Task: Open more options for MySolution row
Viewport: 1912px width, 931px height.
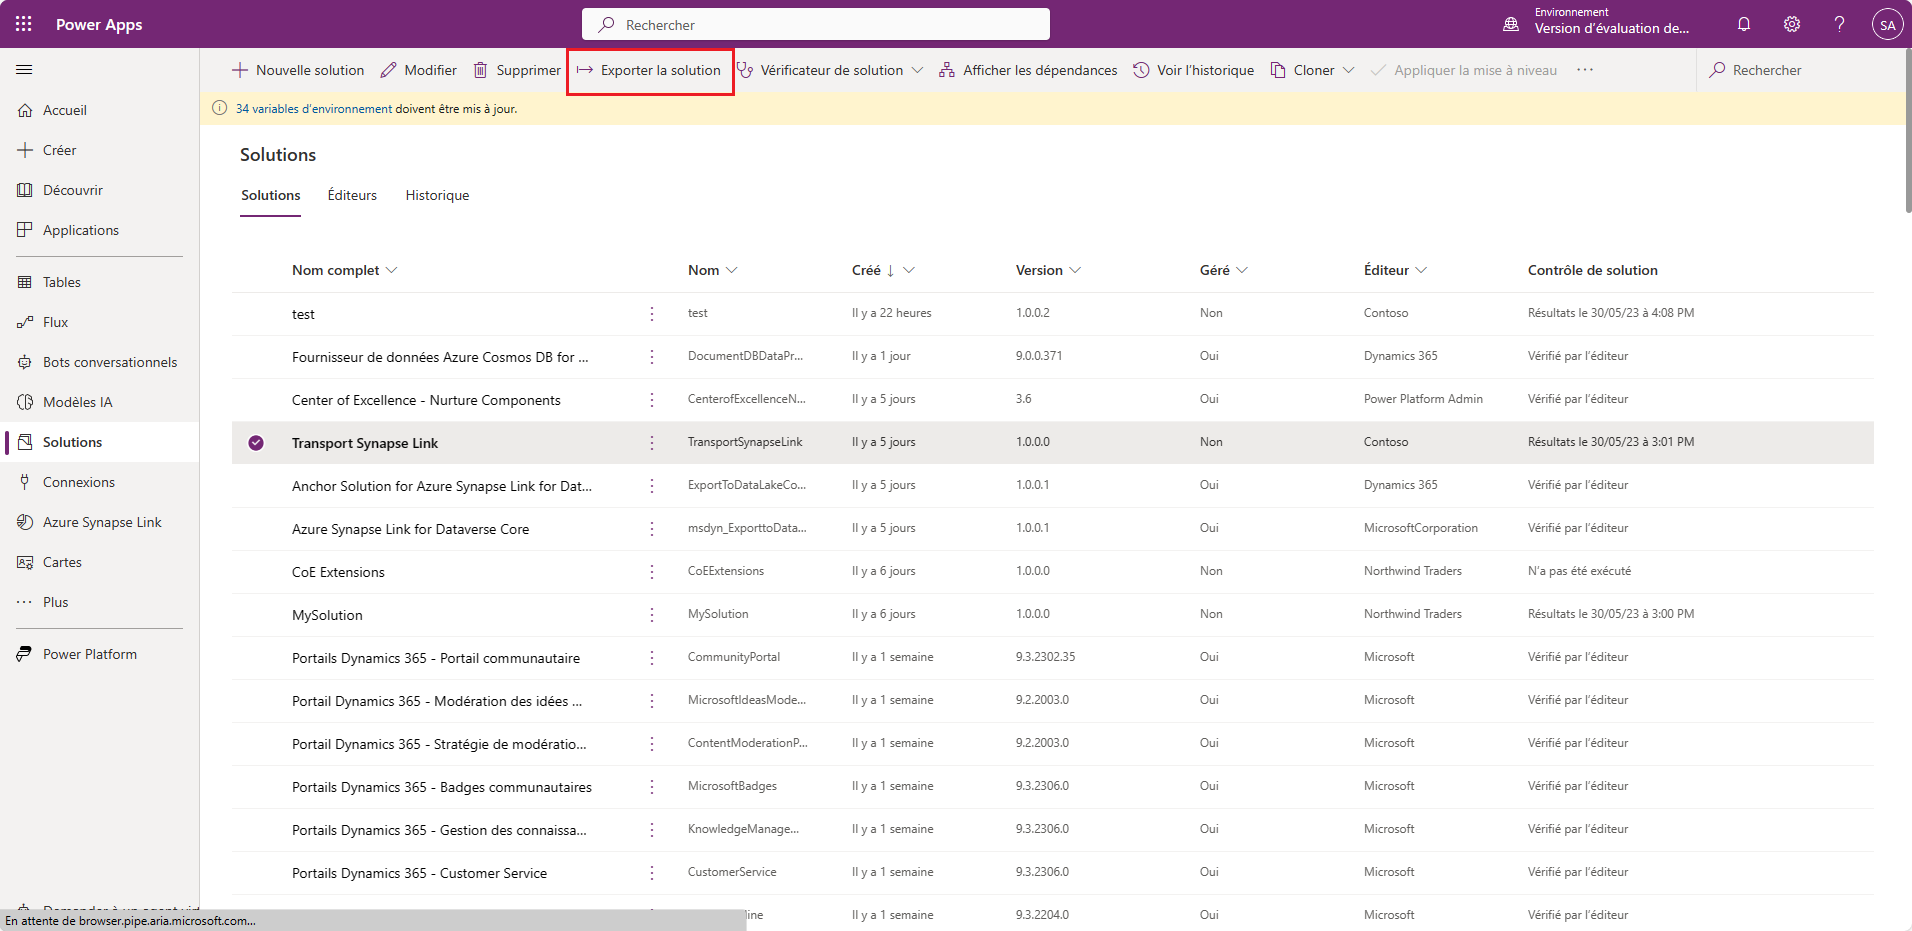Action: click(x=652, y=615)
